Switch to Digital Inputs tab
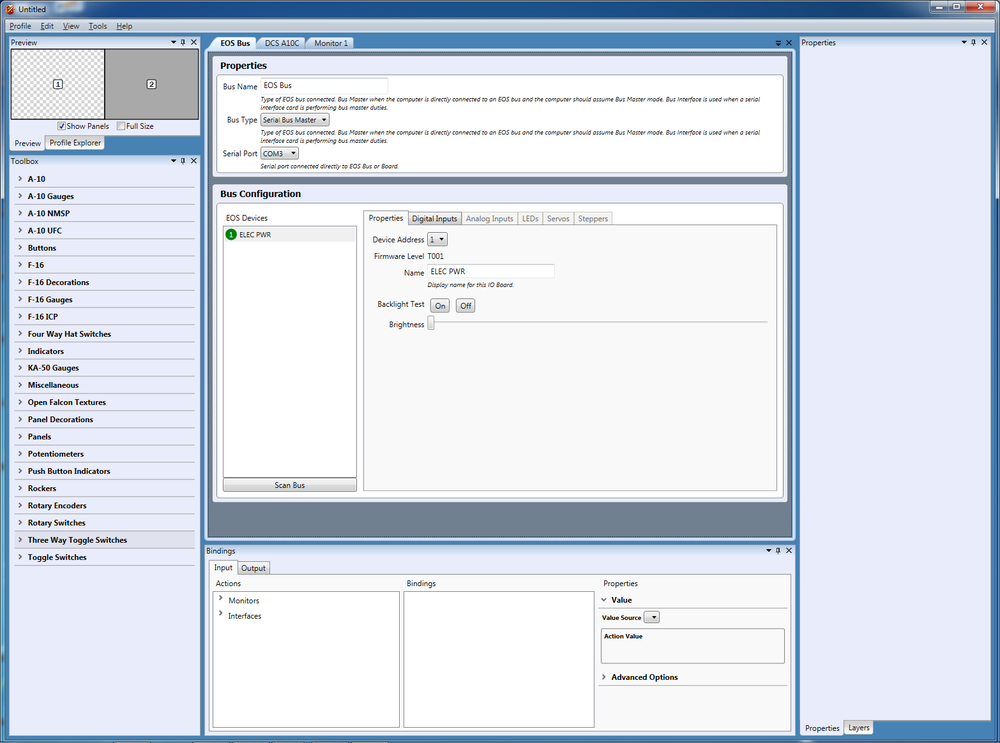 pyautogui.click(x=434, y=218)
